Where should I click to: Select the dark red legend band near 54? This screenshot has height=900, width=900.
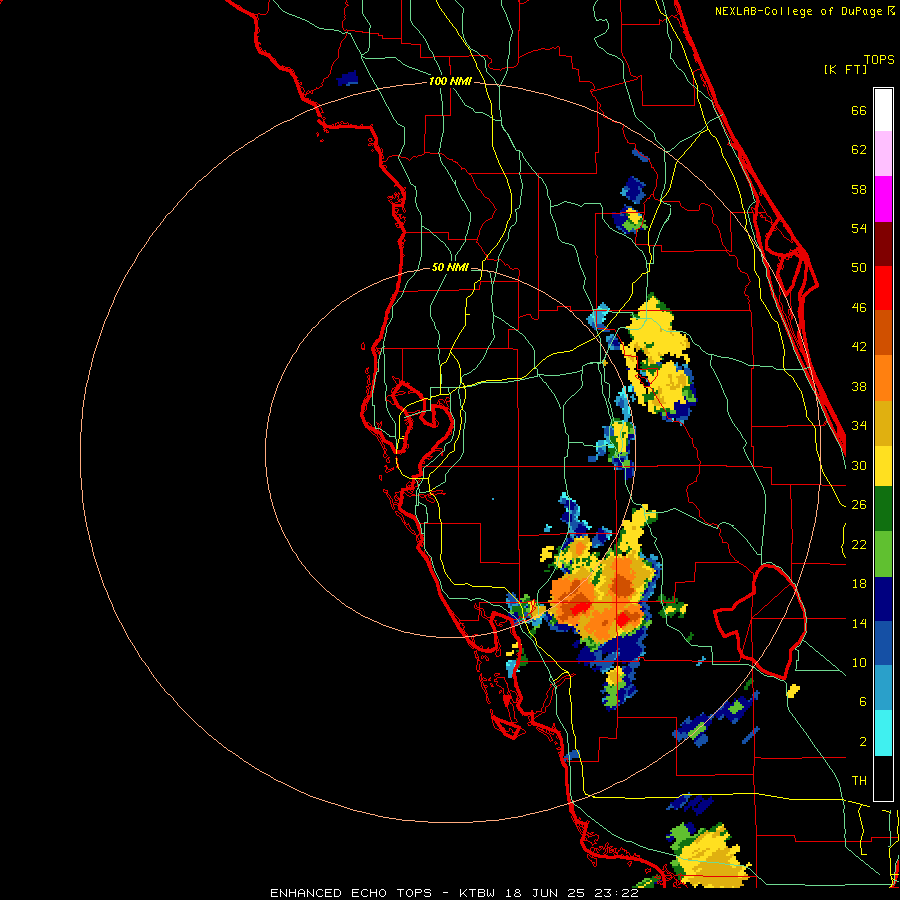coord(883,244)
